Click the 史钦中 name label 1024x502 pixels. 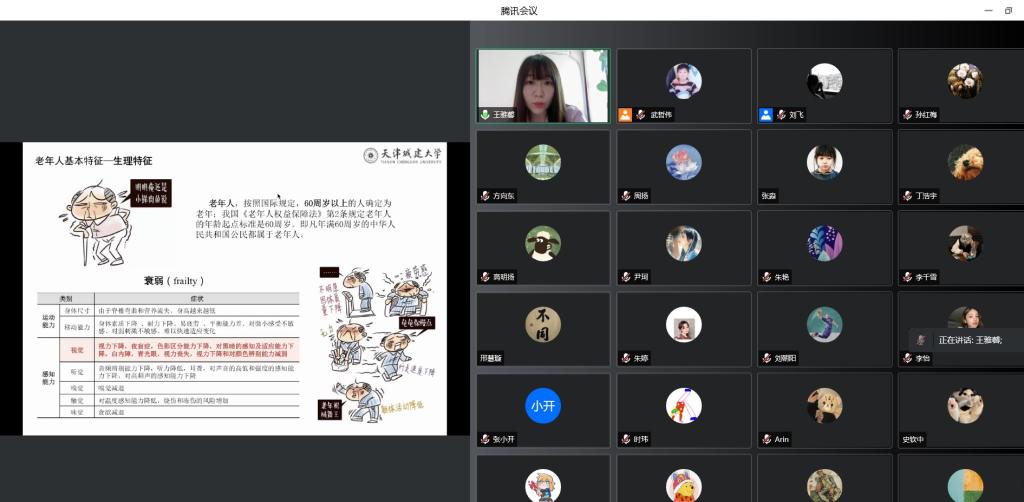tap(913, 439)
